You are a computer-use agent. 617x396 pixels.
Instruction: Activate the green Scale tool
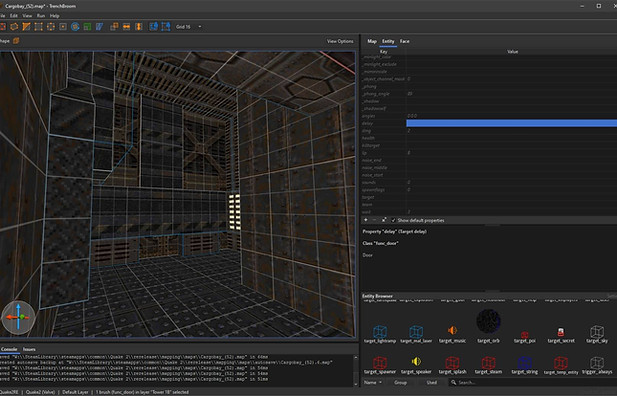click(x=87, y=27)
